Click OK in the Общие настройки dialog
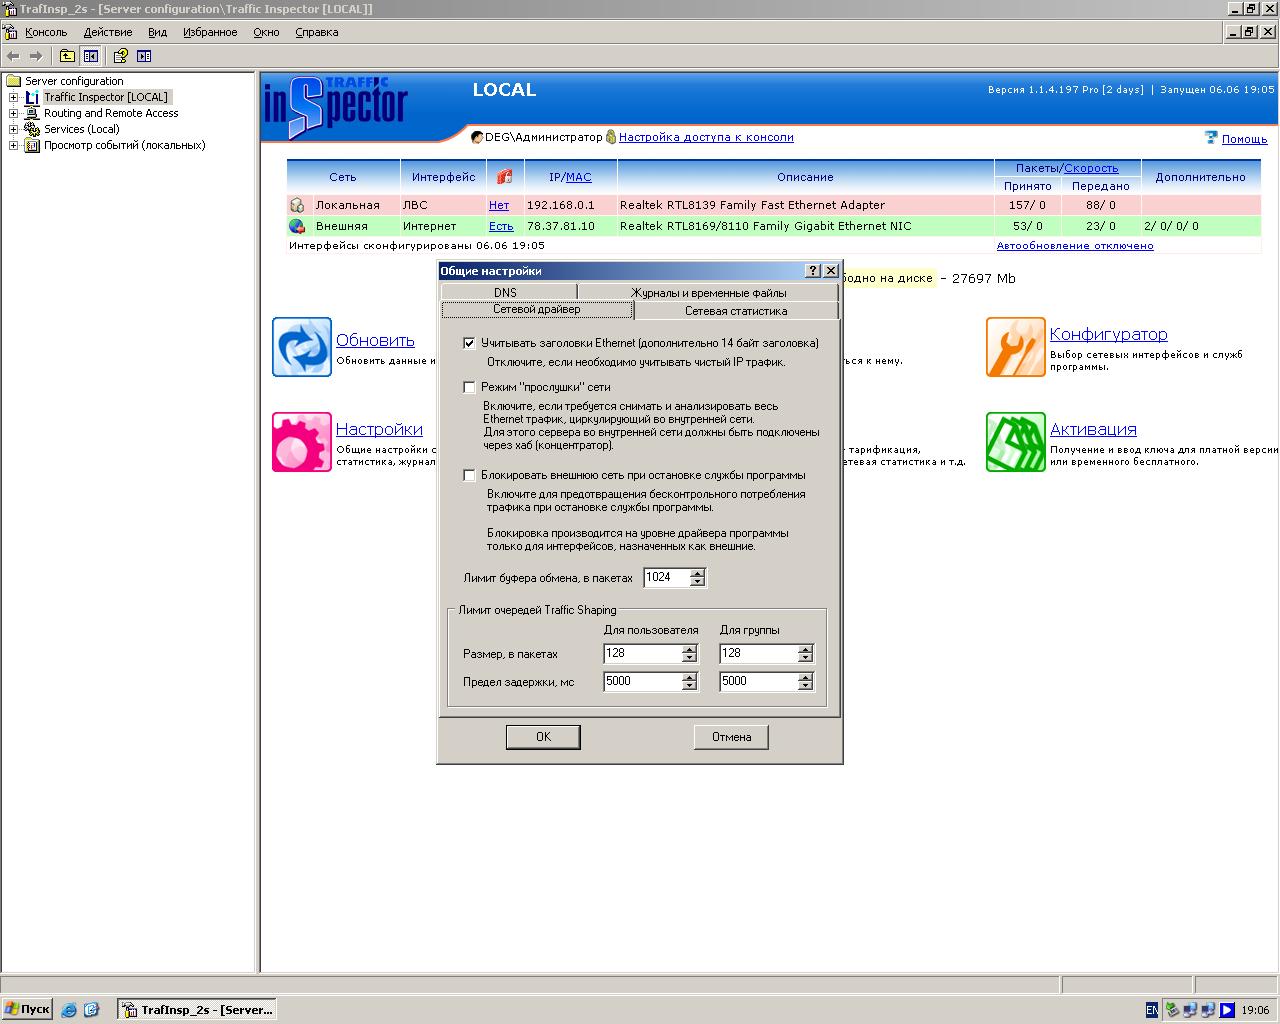The height and width of the screenshot is (1024, 1280). (543, 737)
